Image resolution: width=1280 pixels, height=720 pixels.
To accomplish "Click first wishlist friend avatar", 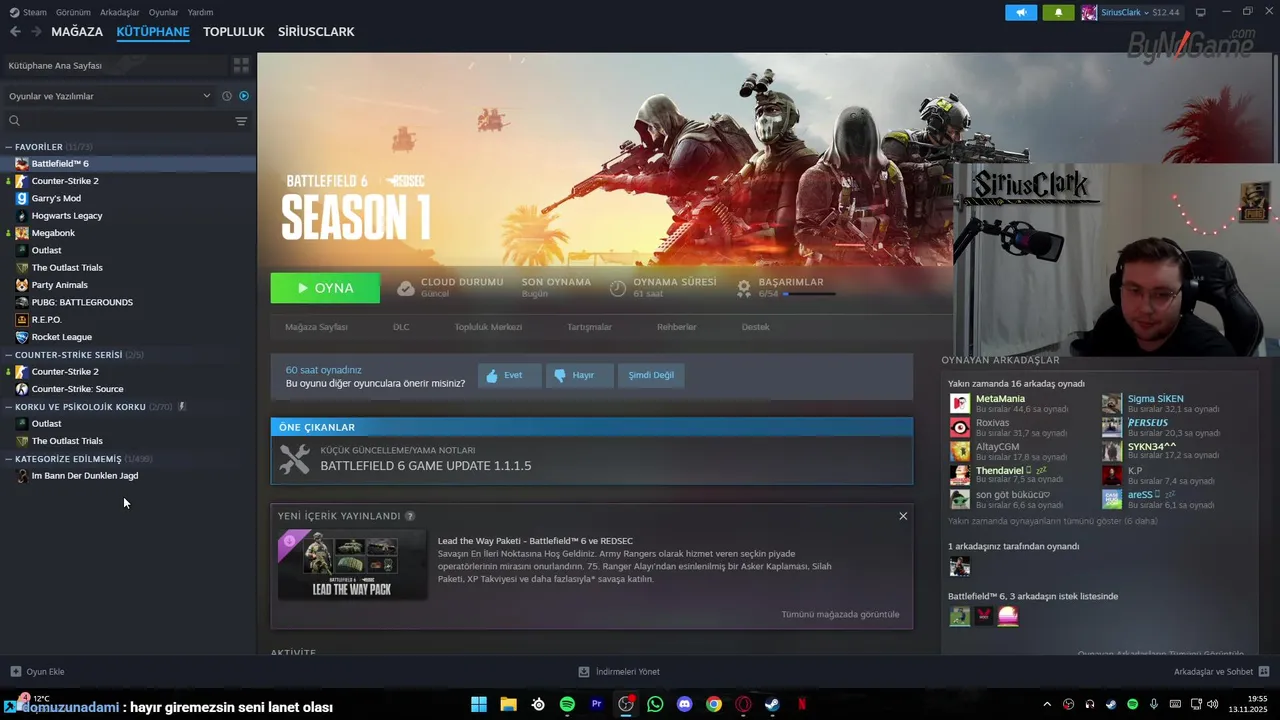I will pyautogui.click(x=960, y=616).
